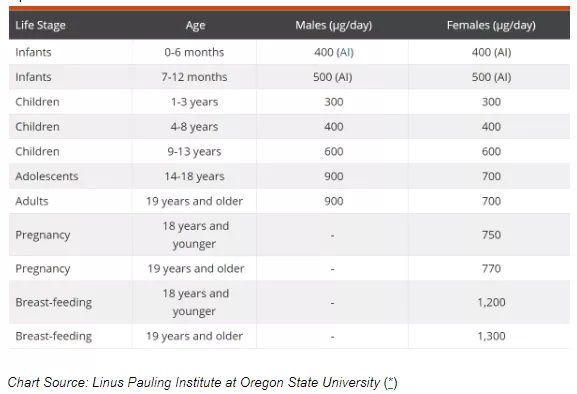Click the AI link in the Males 0-6 months cell
Image resolution: width=577 pixels, height=394 pixels.
coord(345,52)
